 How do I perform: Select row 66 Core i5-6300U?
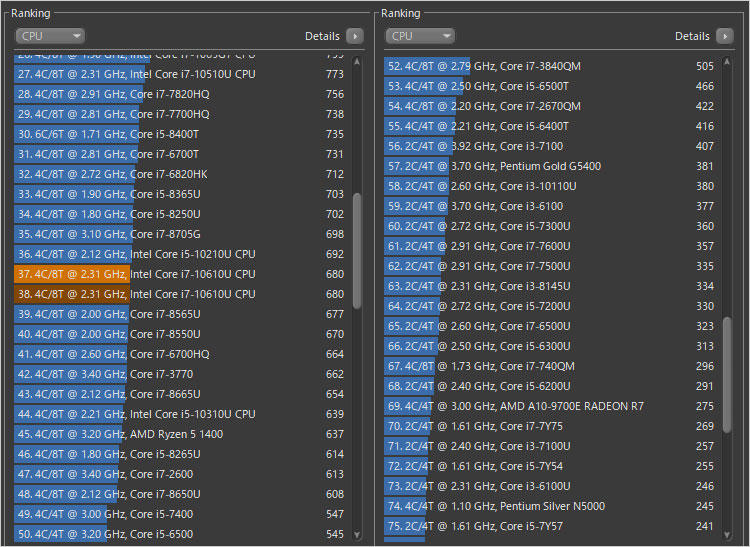click(551, 346)
